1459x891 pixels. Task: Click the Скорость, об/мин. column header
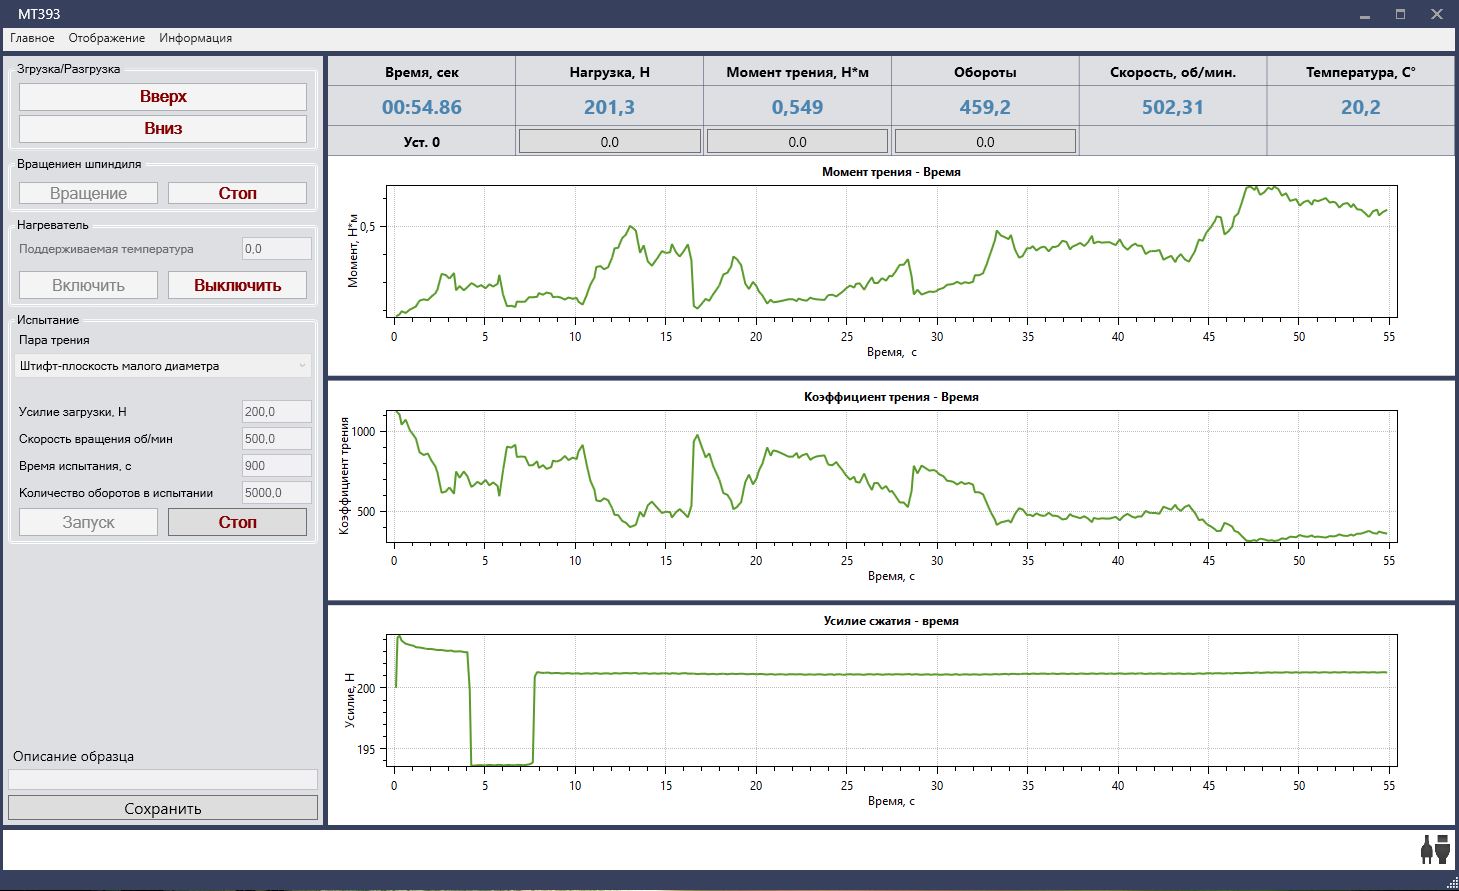coord(1173,72)
